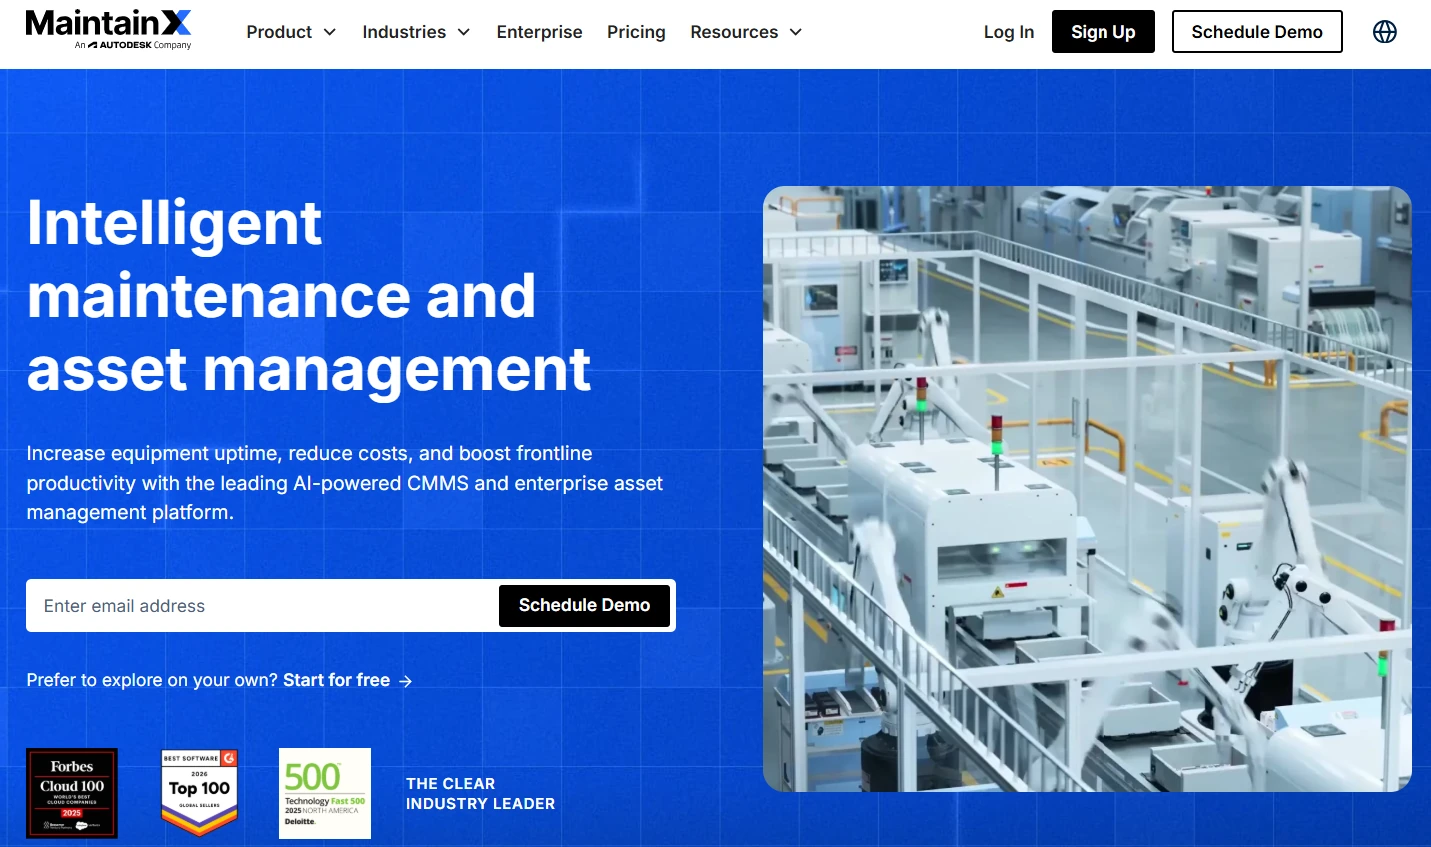Click the 'THE CLEAR INDUSTRY LEADER' text
1431x847 pixels.
coord(480,794)
